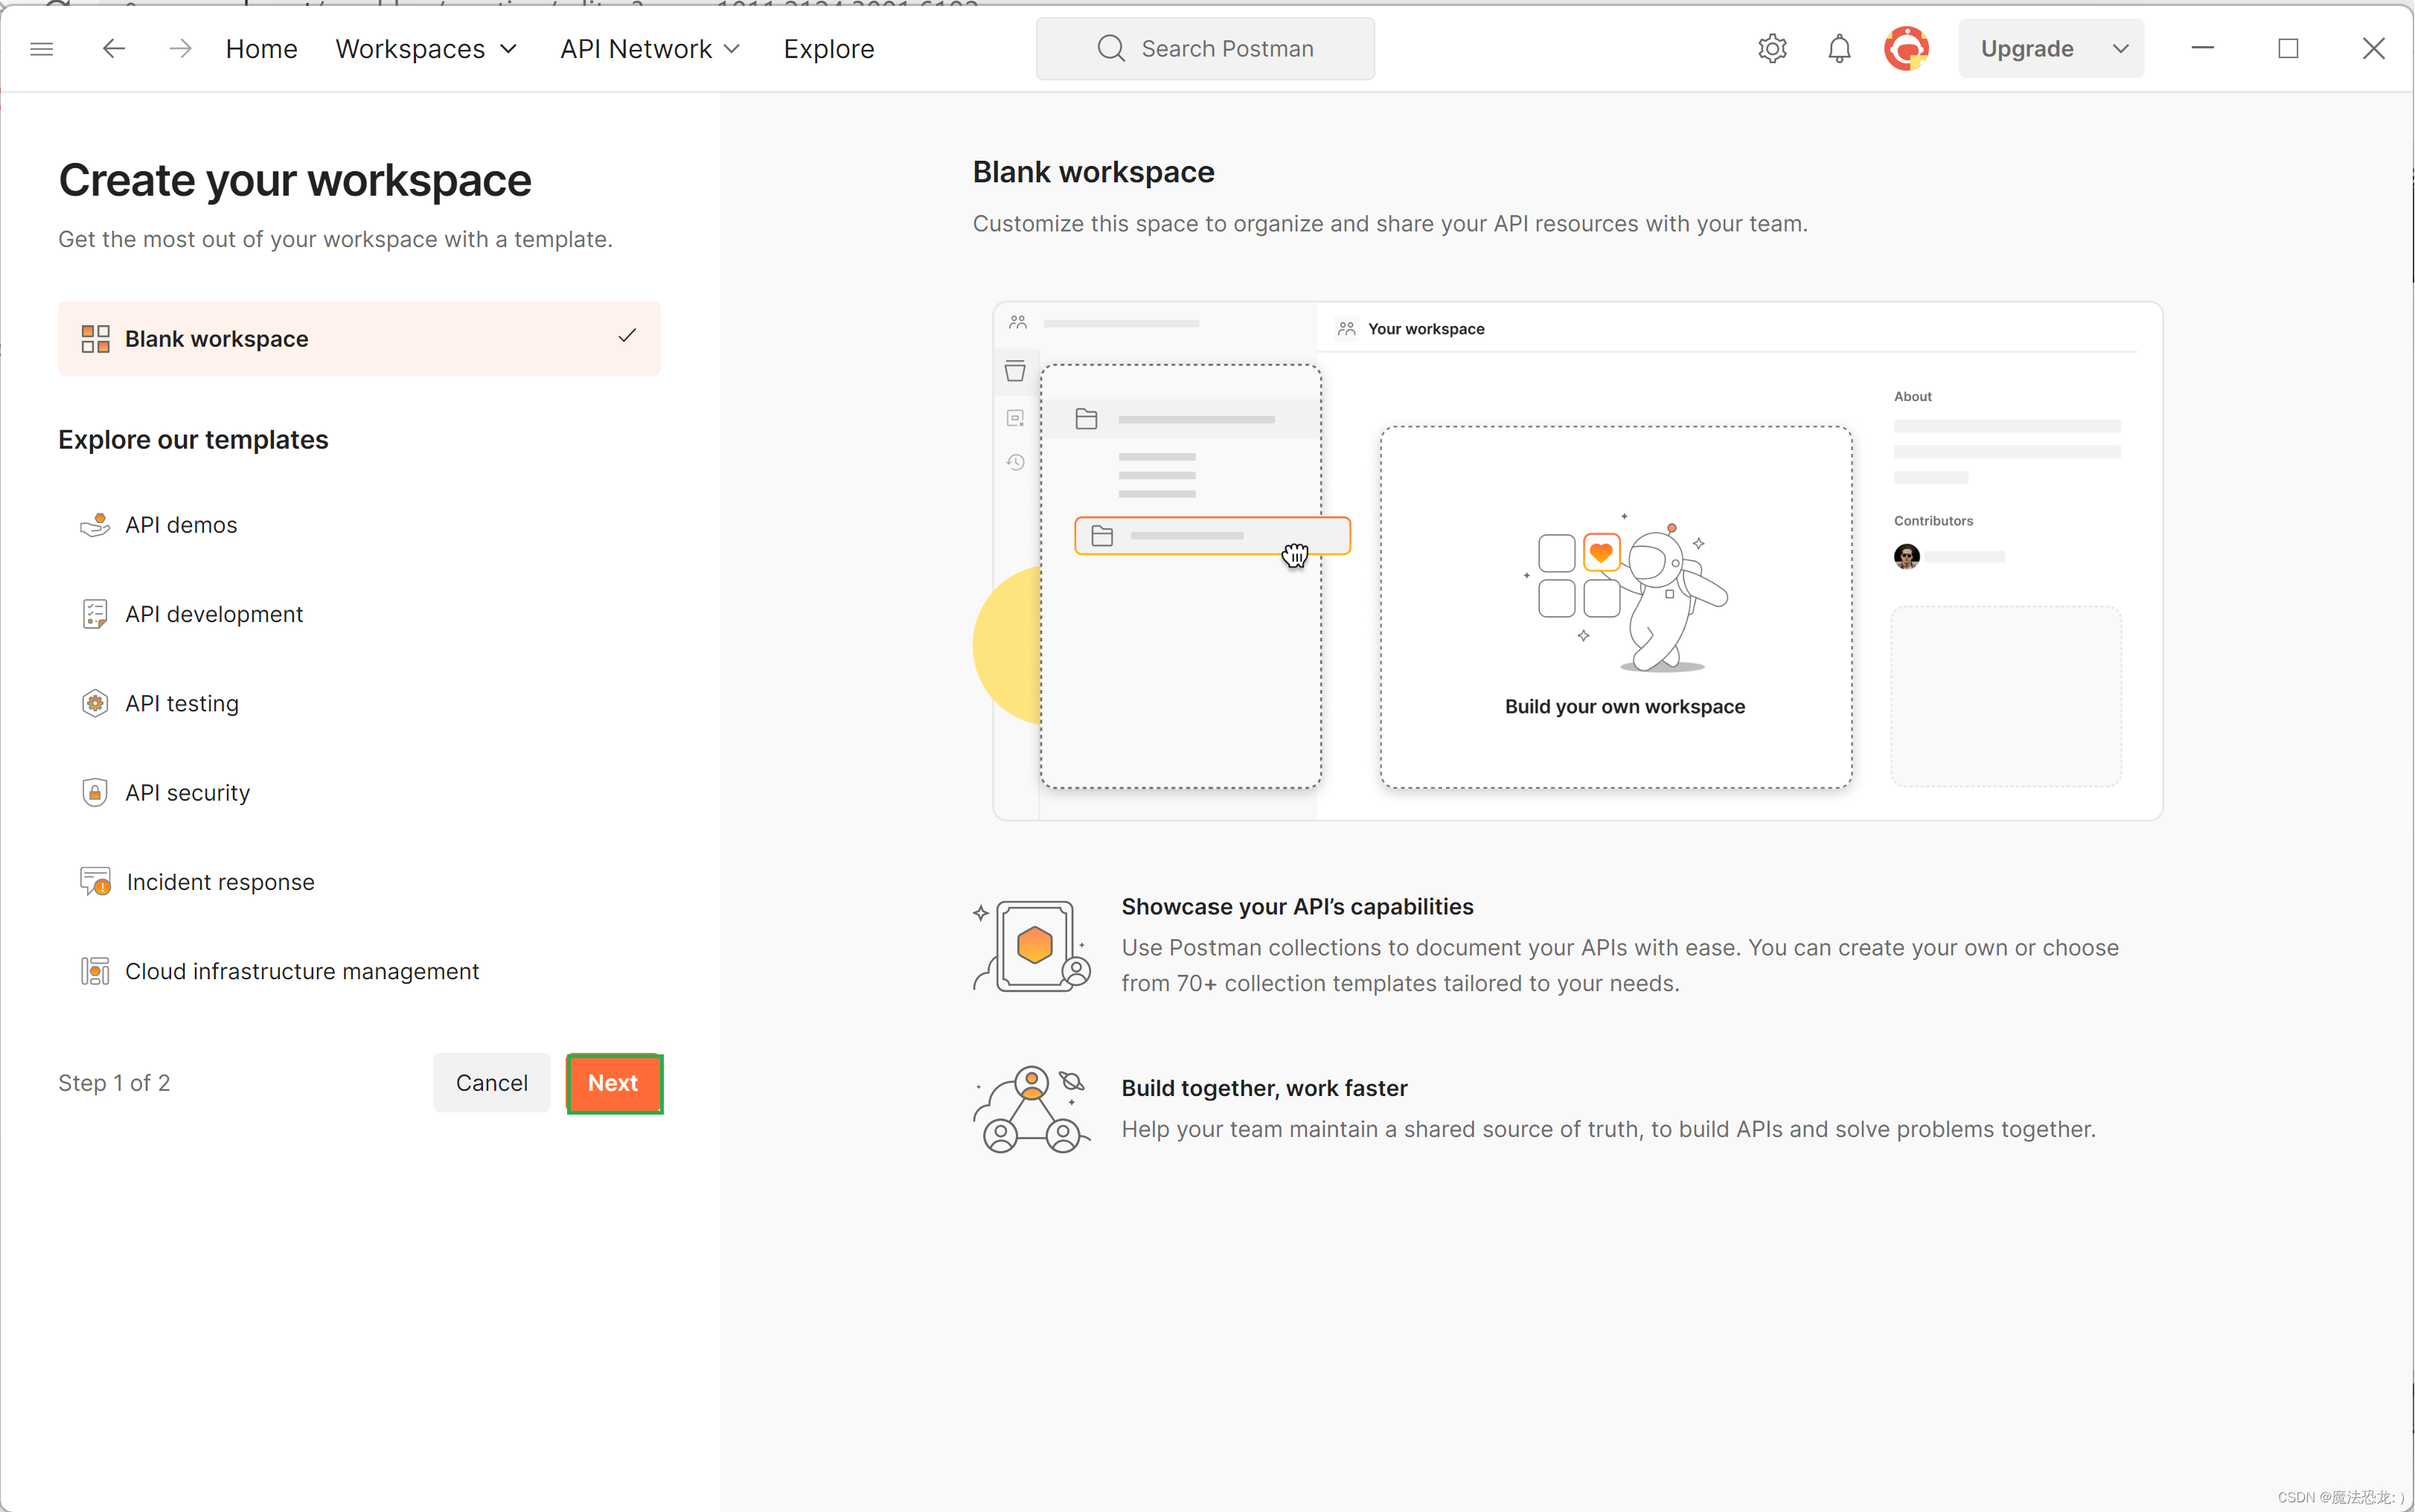Open the user avatar profile menu
The image size is (2415, 1512).
tap(1906, 48)
